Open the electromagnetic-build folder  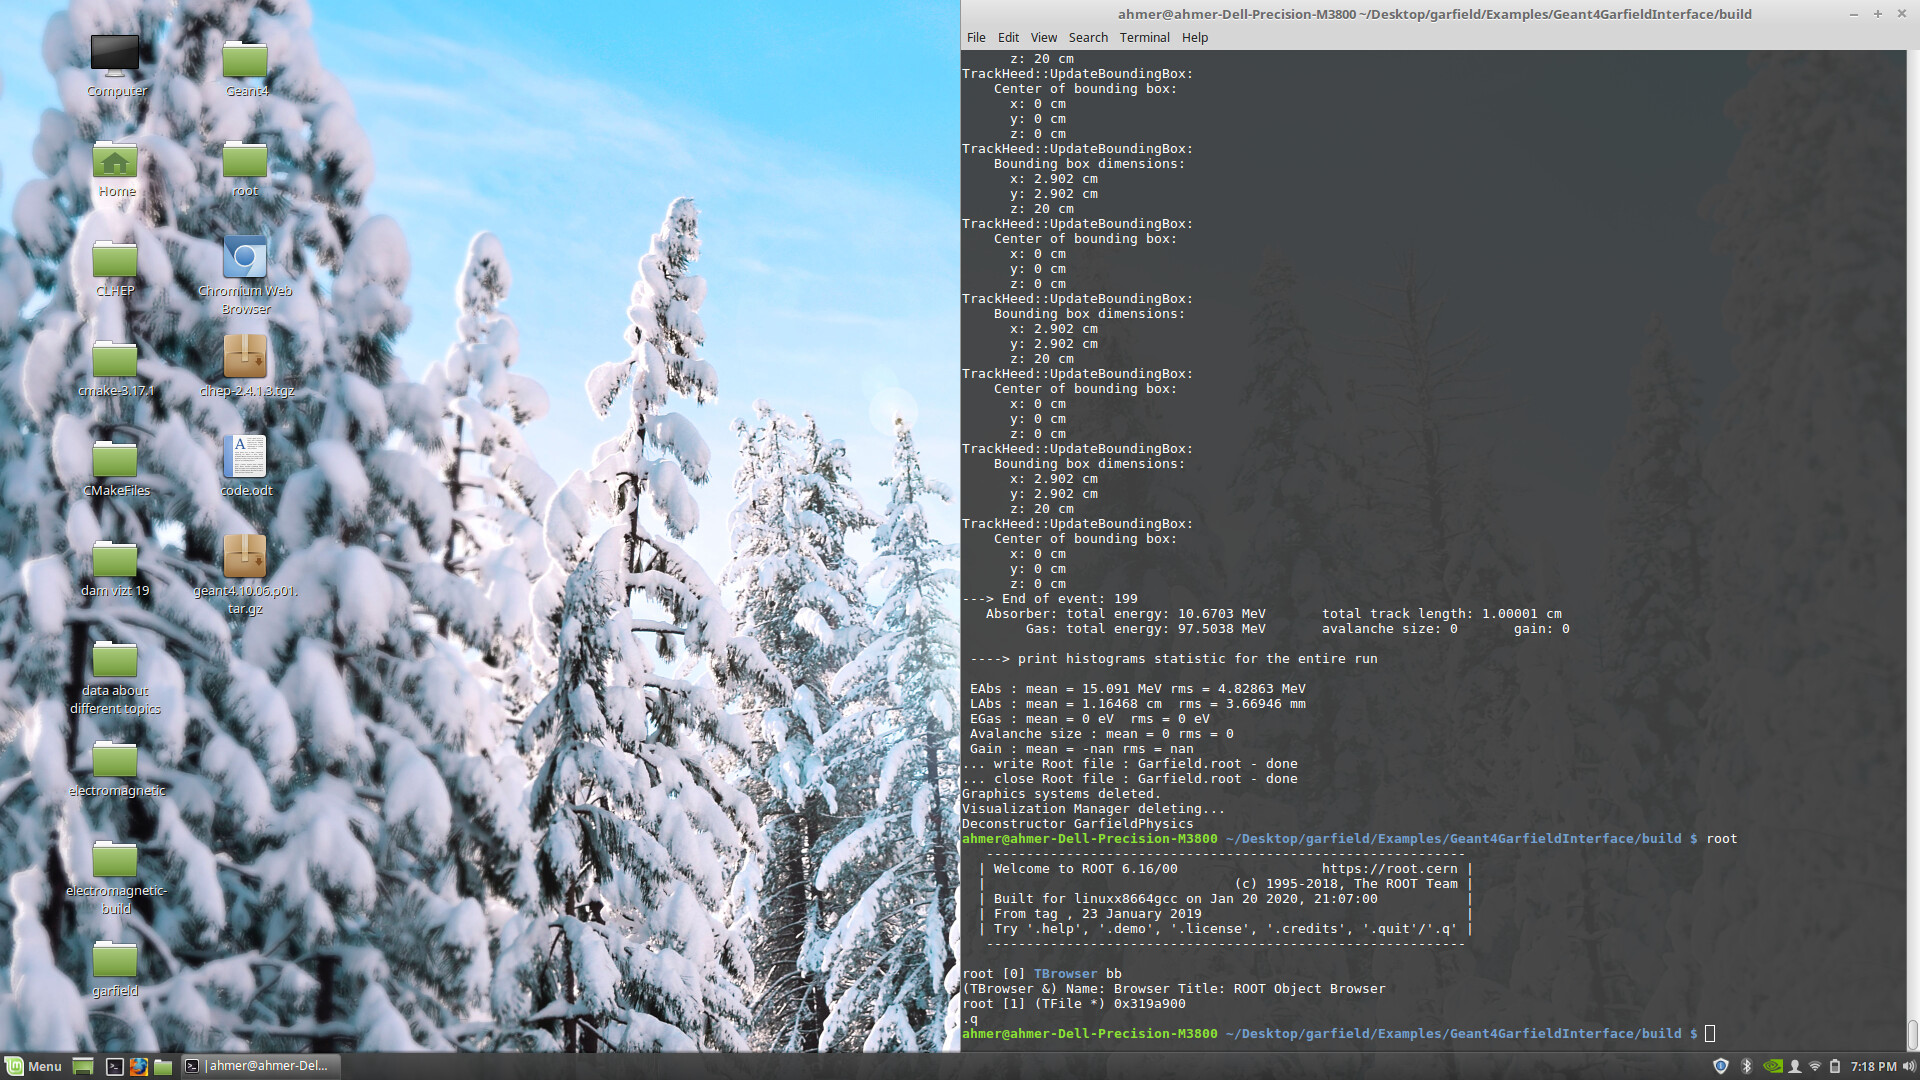pyautogui.click(x=115, y=877)
